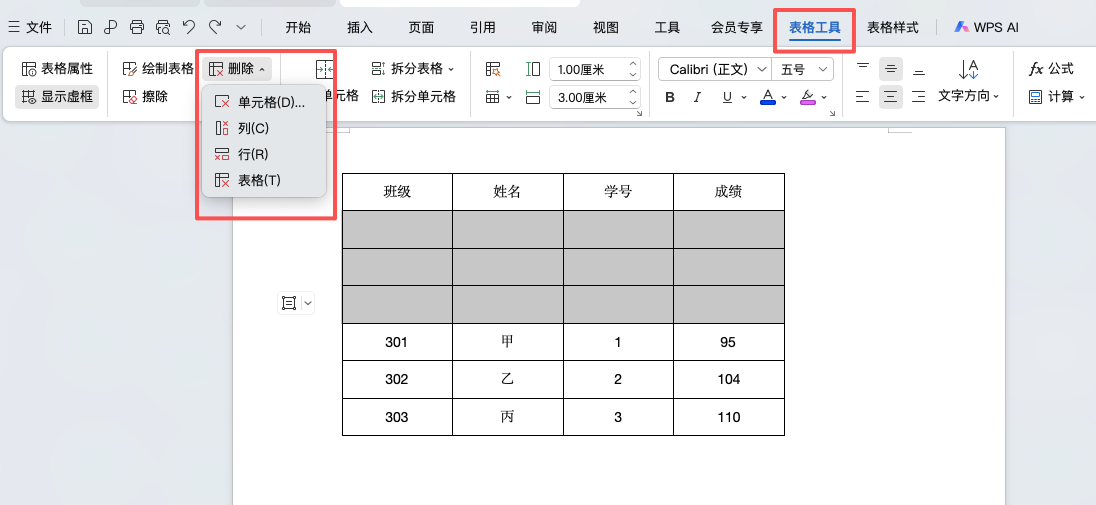The image size is (1096, 505).
Task: Apply the blue font color
Action: tap(767, 97)
